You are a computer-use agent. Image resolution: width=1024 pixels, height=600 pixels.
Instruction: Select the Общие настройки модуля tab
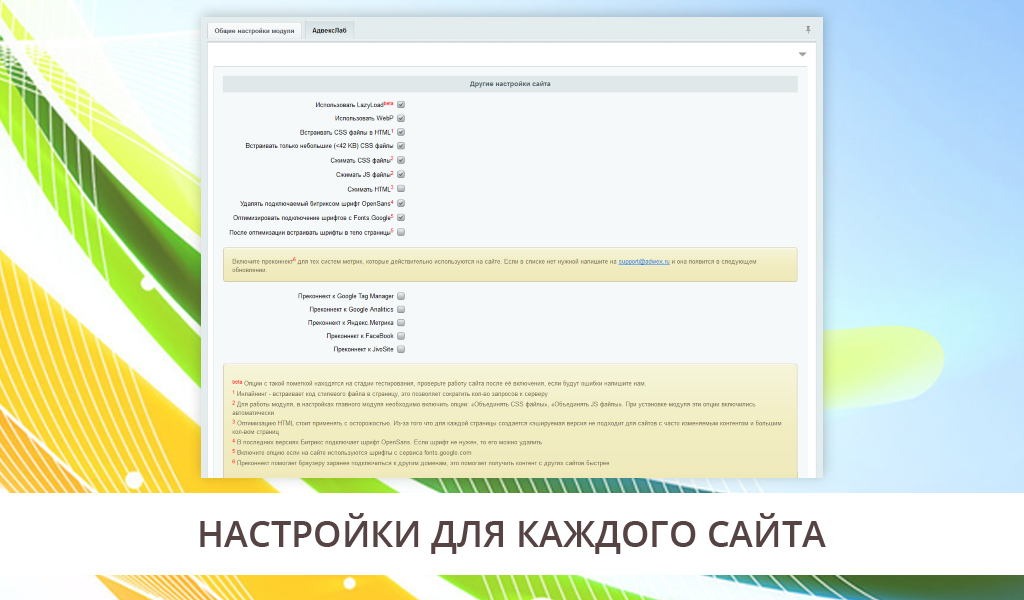[x=254, y=30]
